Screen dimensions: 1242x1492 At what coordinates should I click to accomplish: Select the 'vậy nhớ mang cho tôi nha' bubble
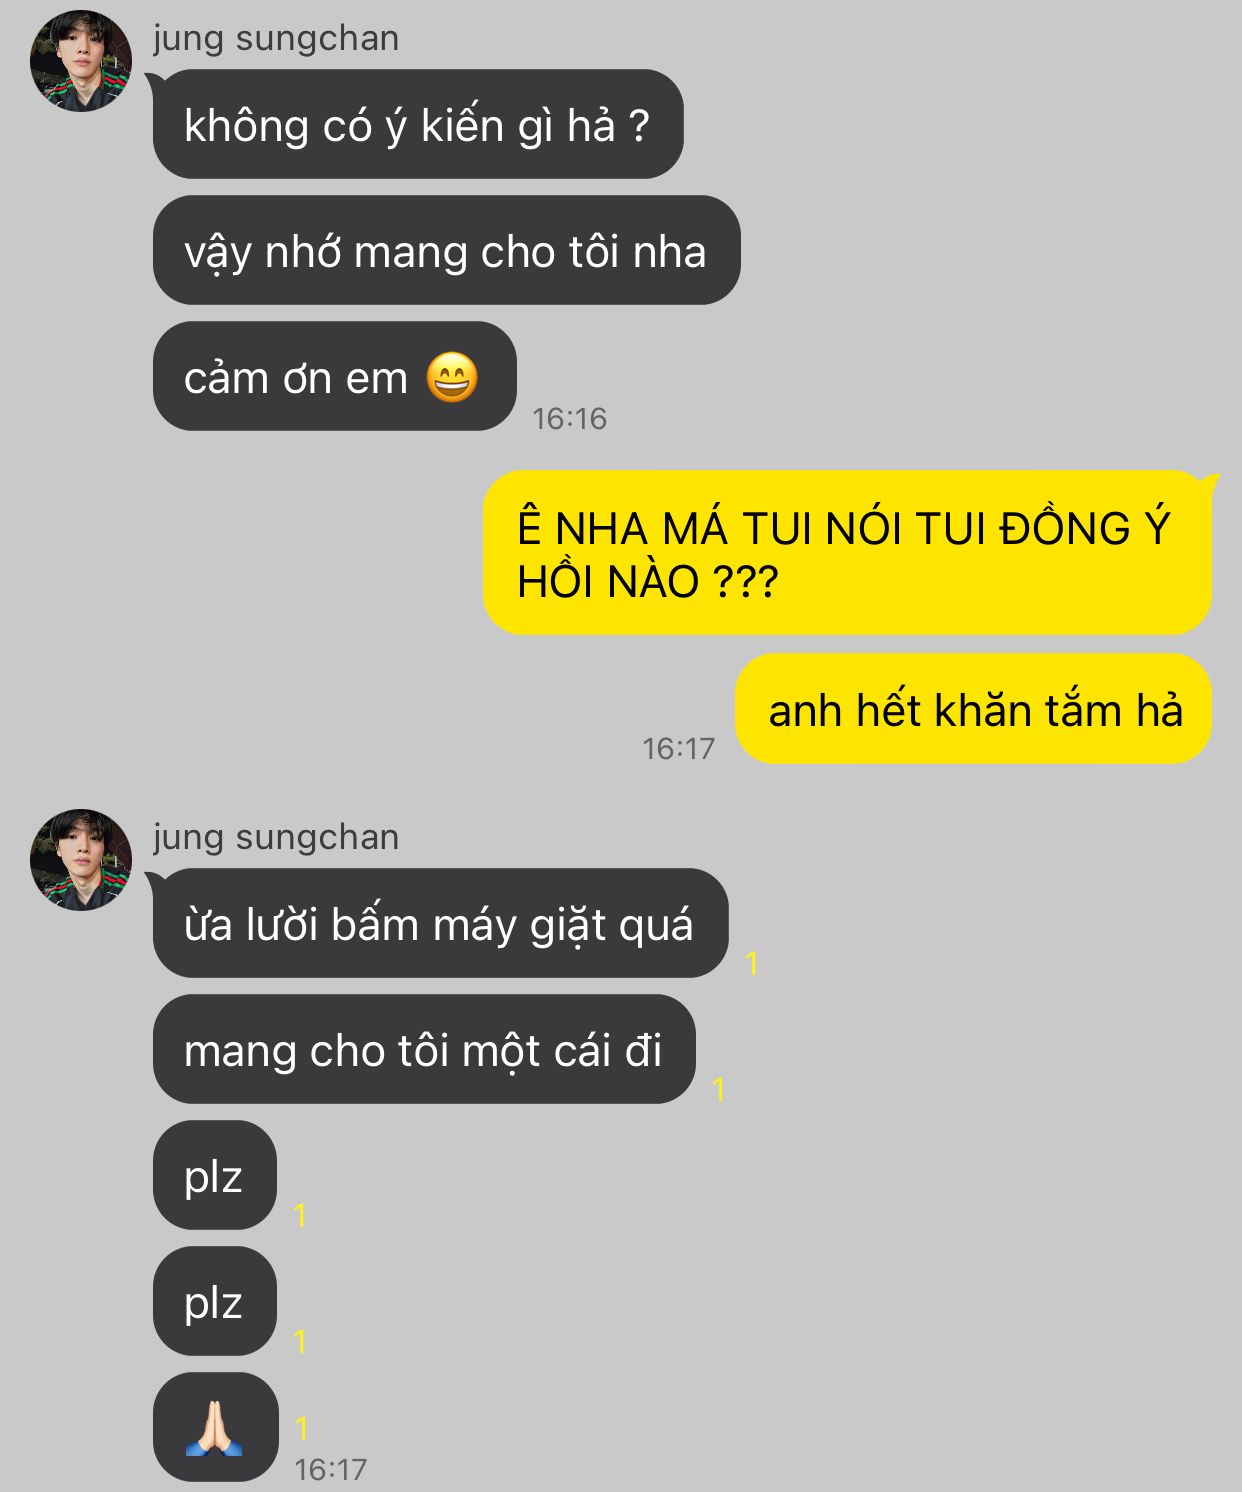click(446, 250)
